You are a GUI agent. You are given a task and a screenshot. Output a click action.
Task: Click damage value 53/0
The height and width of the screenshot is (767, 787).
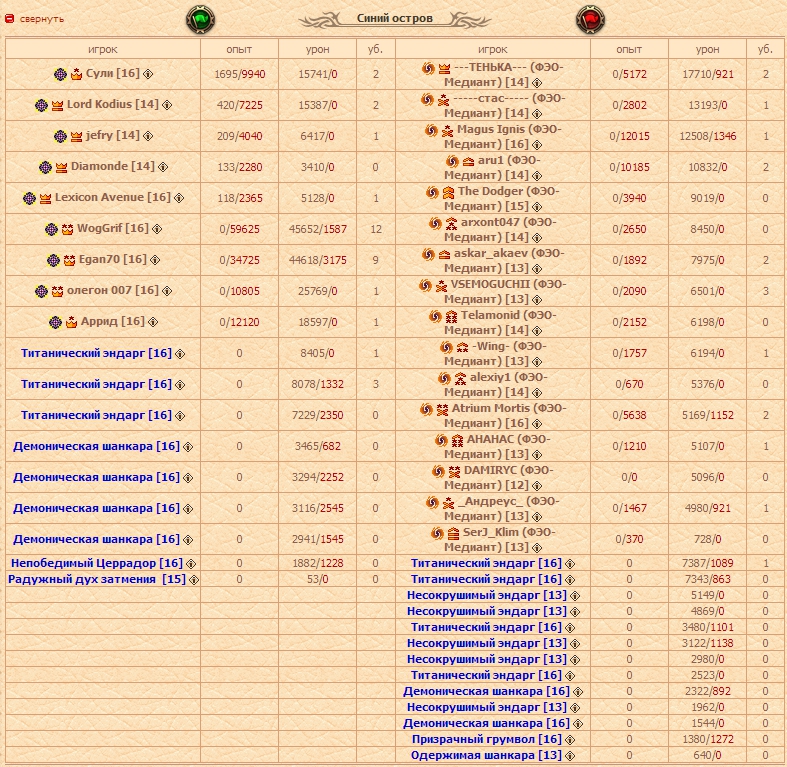318,579
